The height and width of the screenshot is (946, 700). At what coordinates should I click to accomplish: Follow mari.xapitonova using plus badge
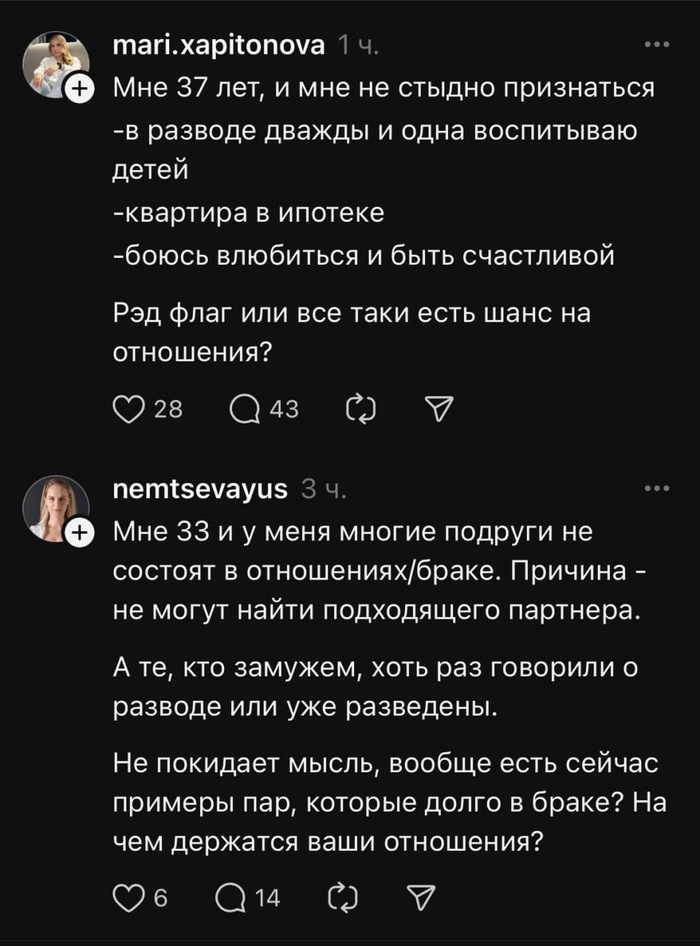pos(79,90)
